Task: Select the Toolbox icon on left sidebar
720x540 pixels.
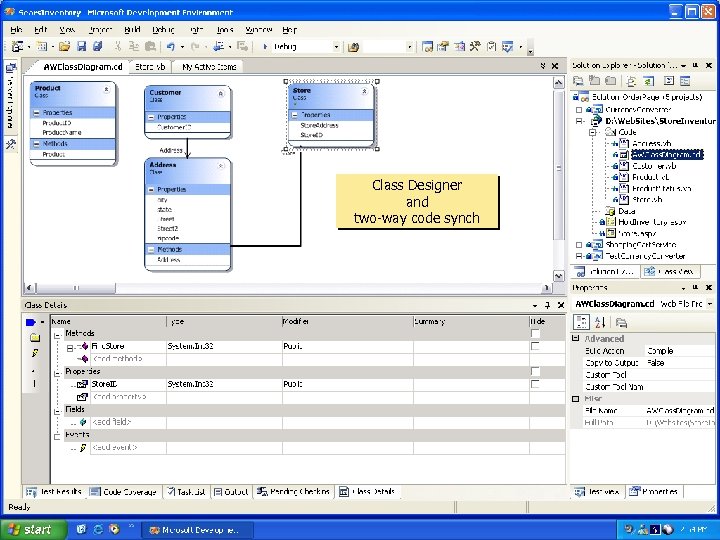Action: [10, 144]
